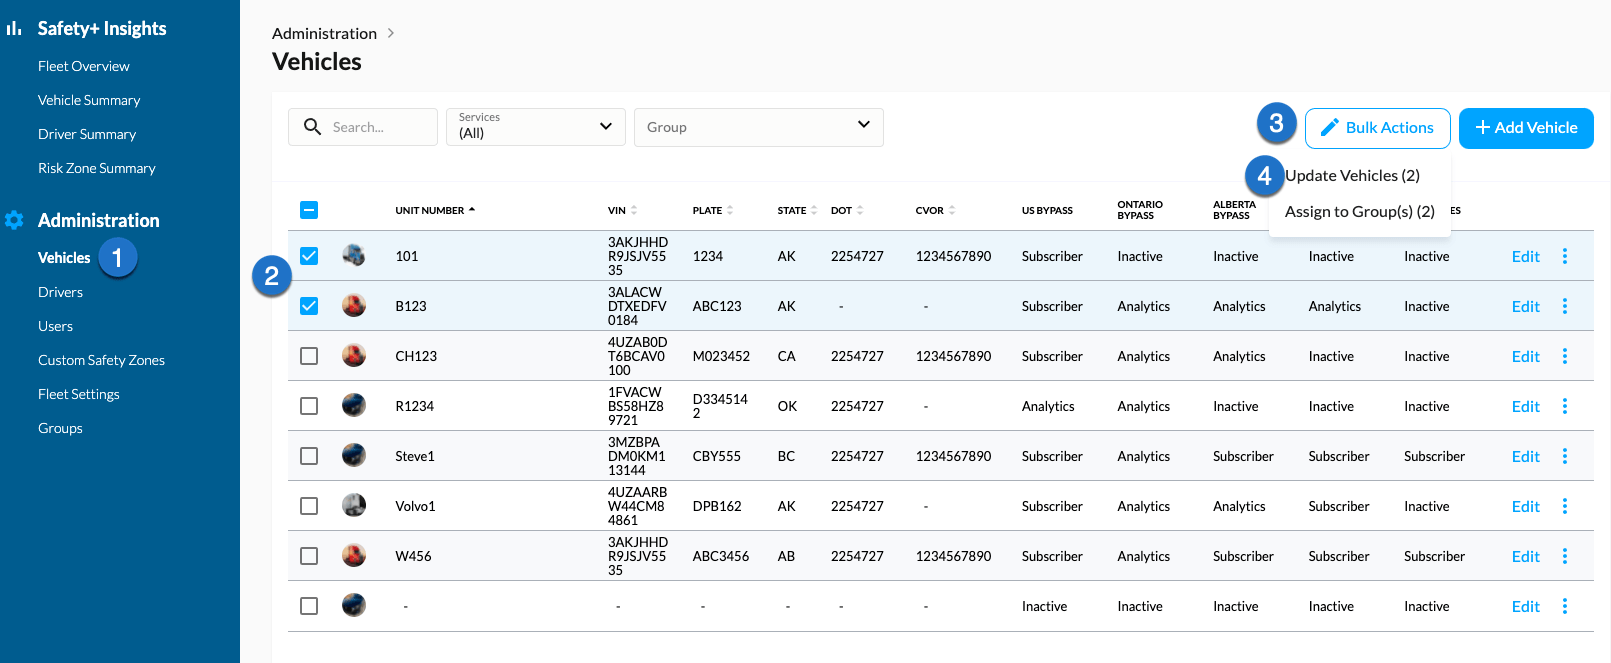This screenshot has width=1611, height=663.
Task: Toggle the select-all header checkbox
Action: 309,210
